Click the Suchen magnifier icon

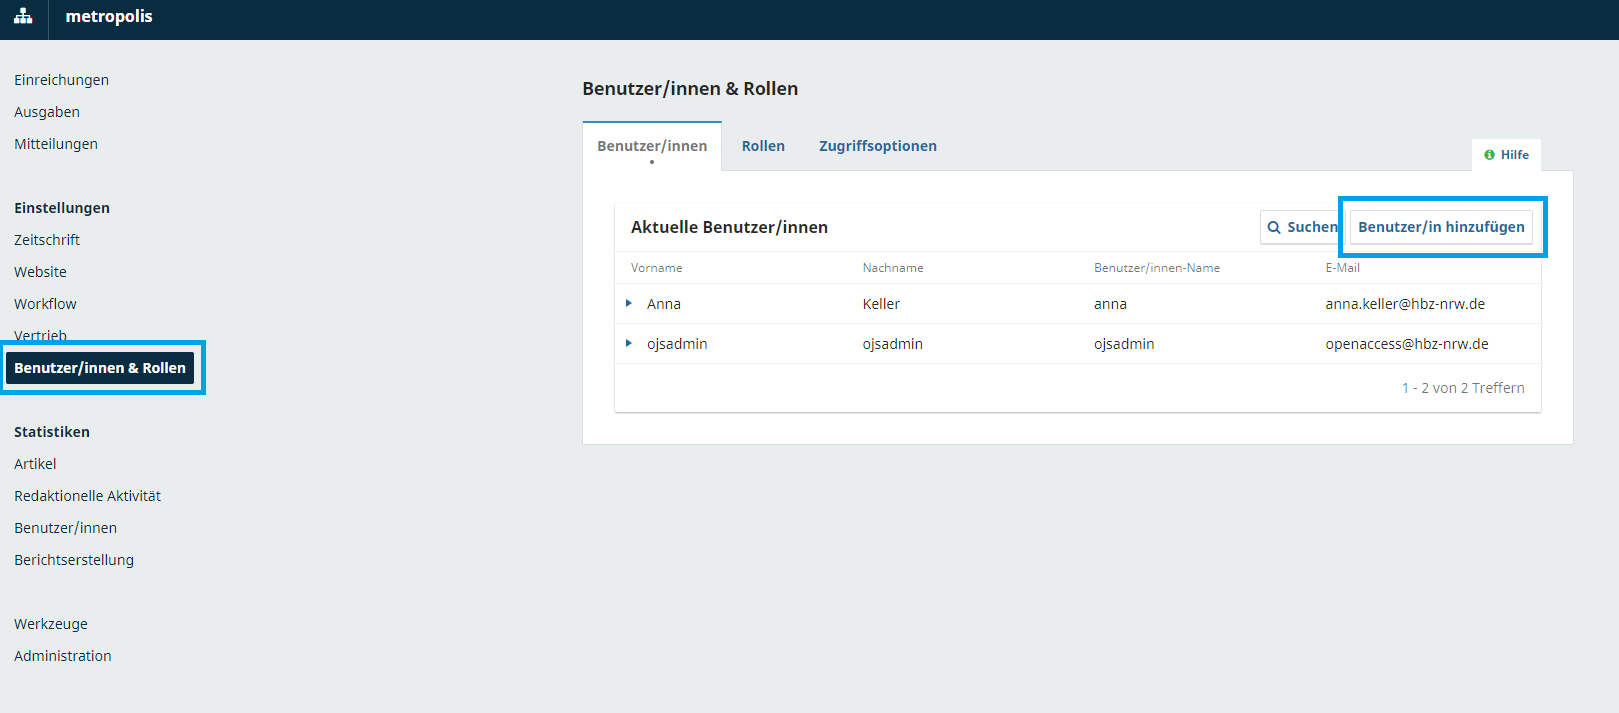[1274, 228]
